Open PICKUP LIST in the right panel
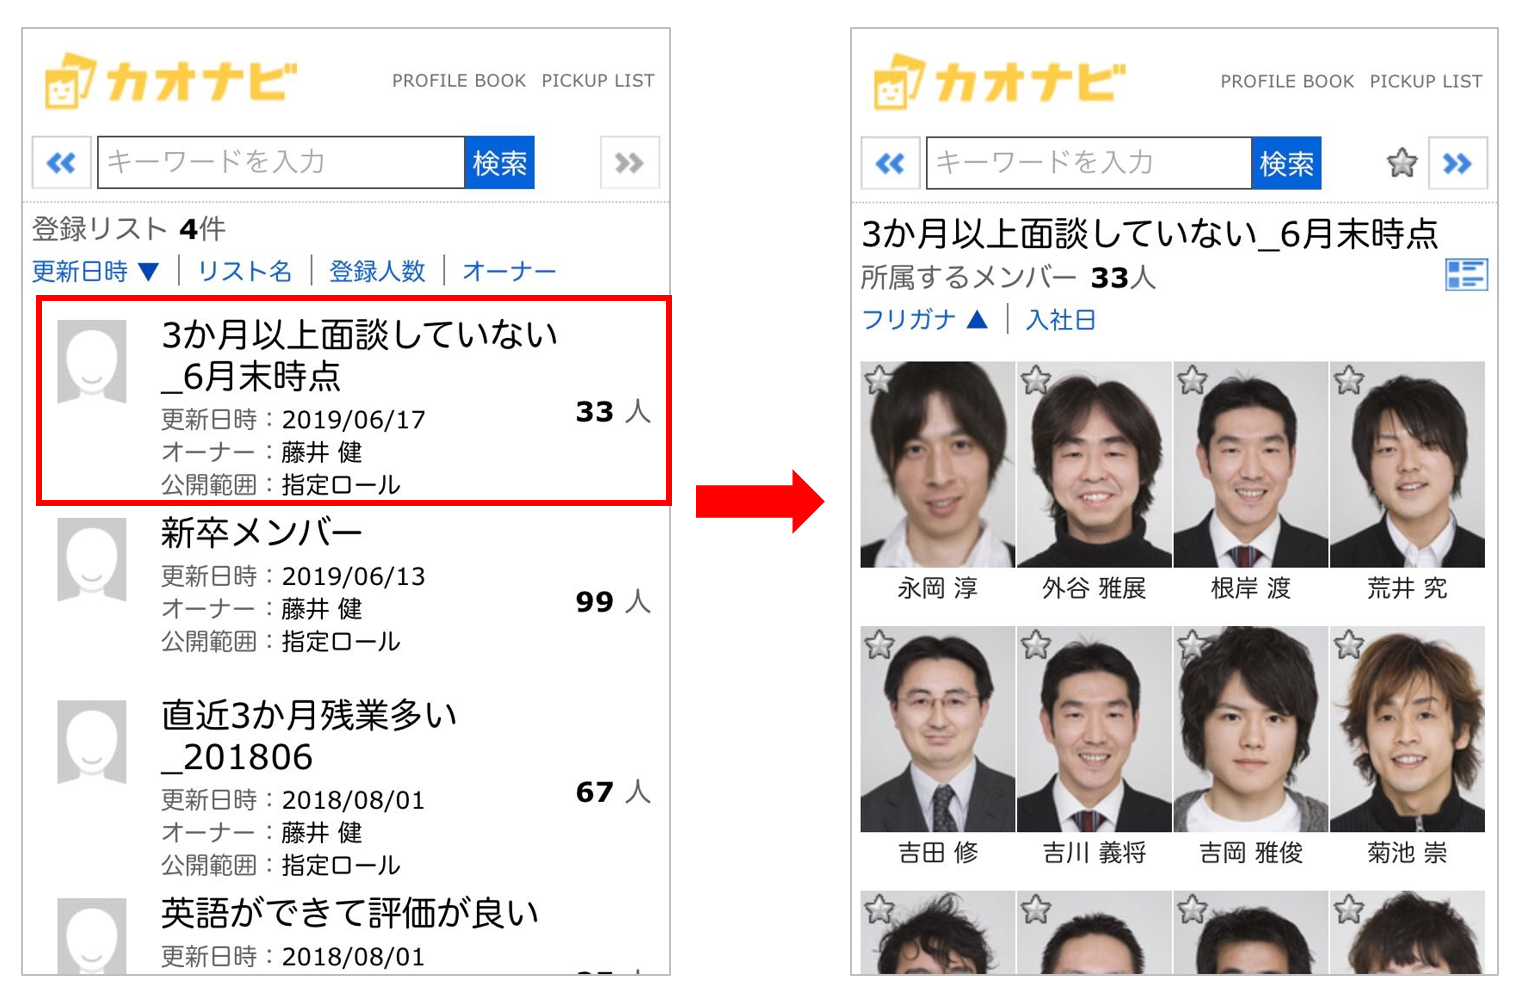 click(1426, 82)
